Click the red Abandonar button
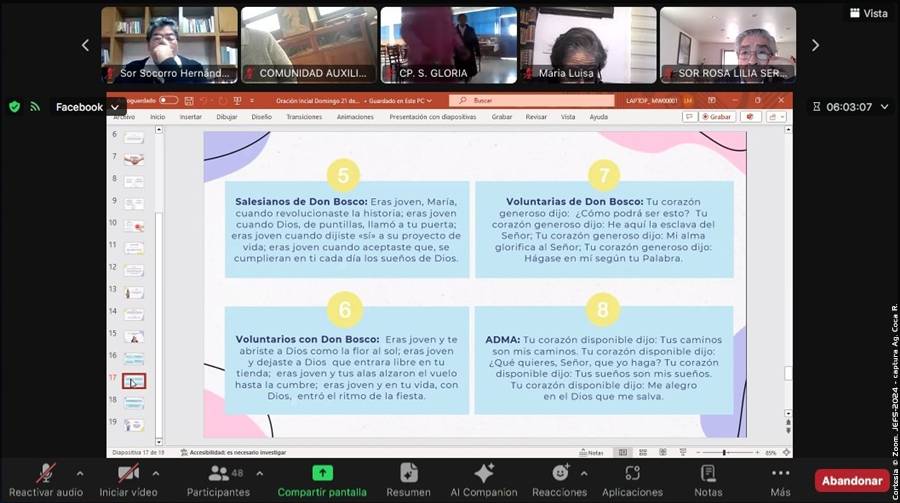 click(852, 481)
